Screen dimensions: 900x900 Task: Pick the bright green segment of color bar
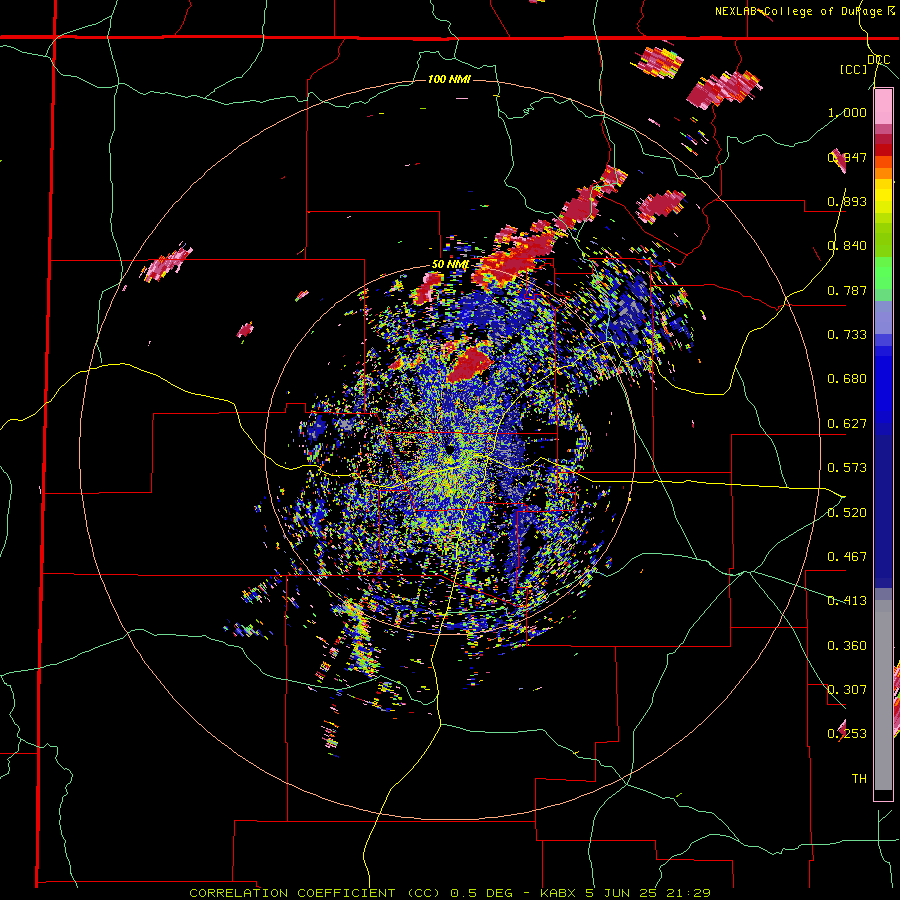[x=883, y=273]
